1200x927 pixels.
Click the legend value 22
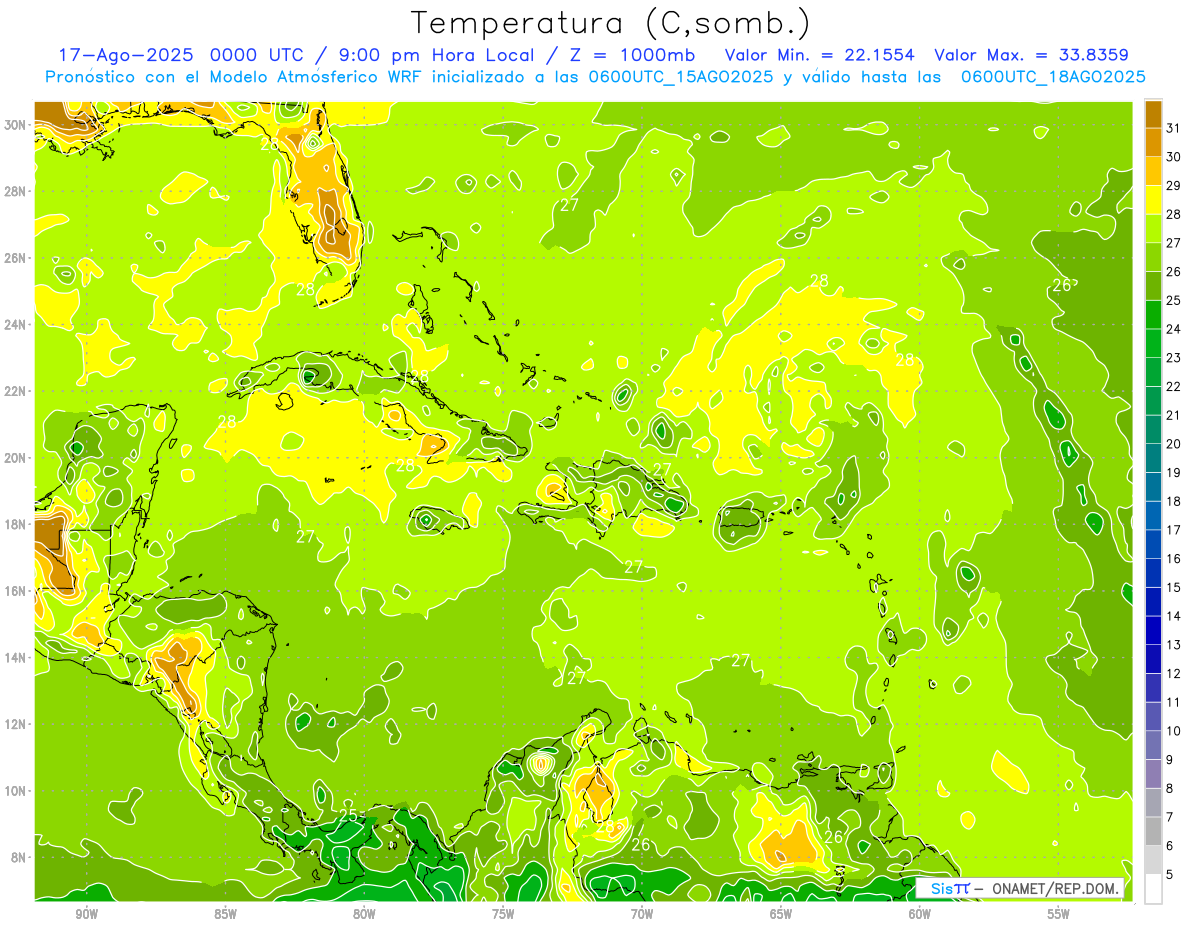coord(1173,386)
